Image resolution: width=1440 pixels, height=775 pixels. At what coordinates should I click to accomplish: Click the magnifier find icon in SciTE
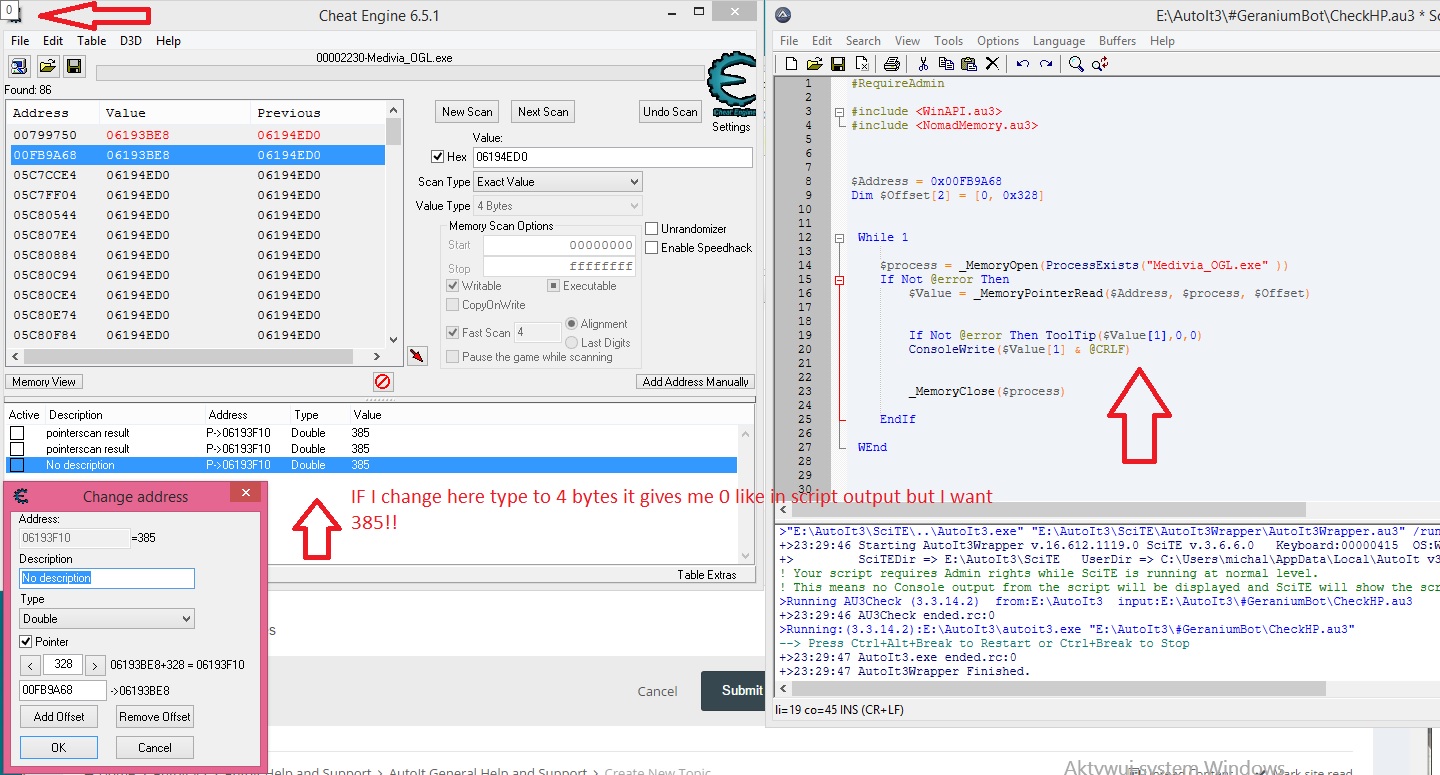pyautogui.click(x=1076, y=64)
